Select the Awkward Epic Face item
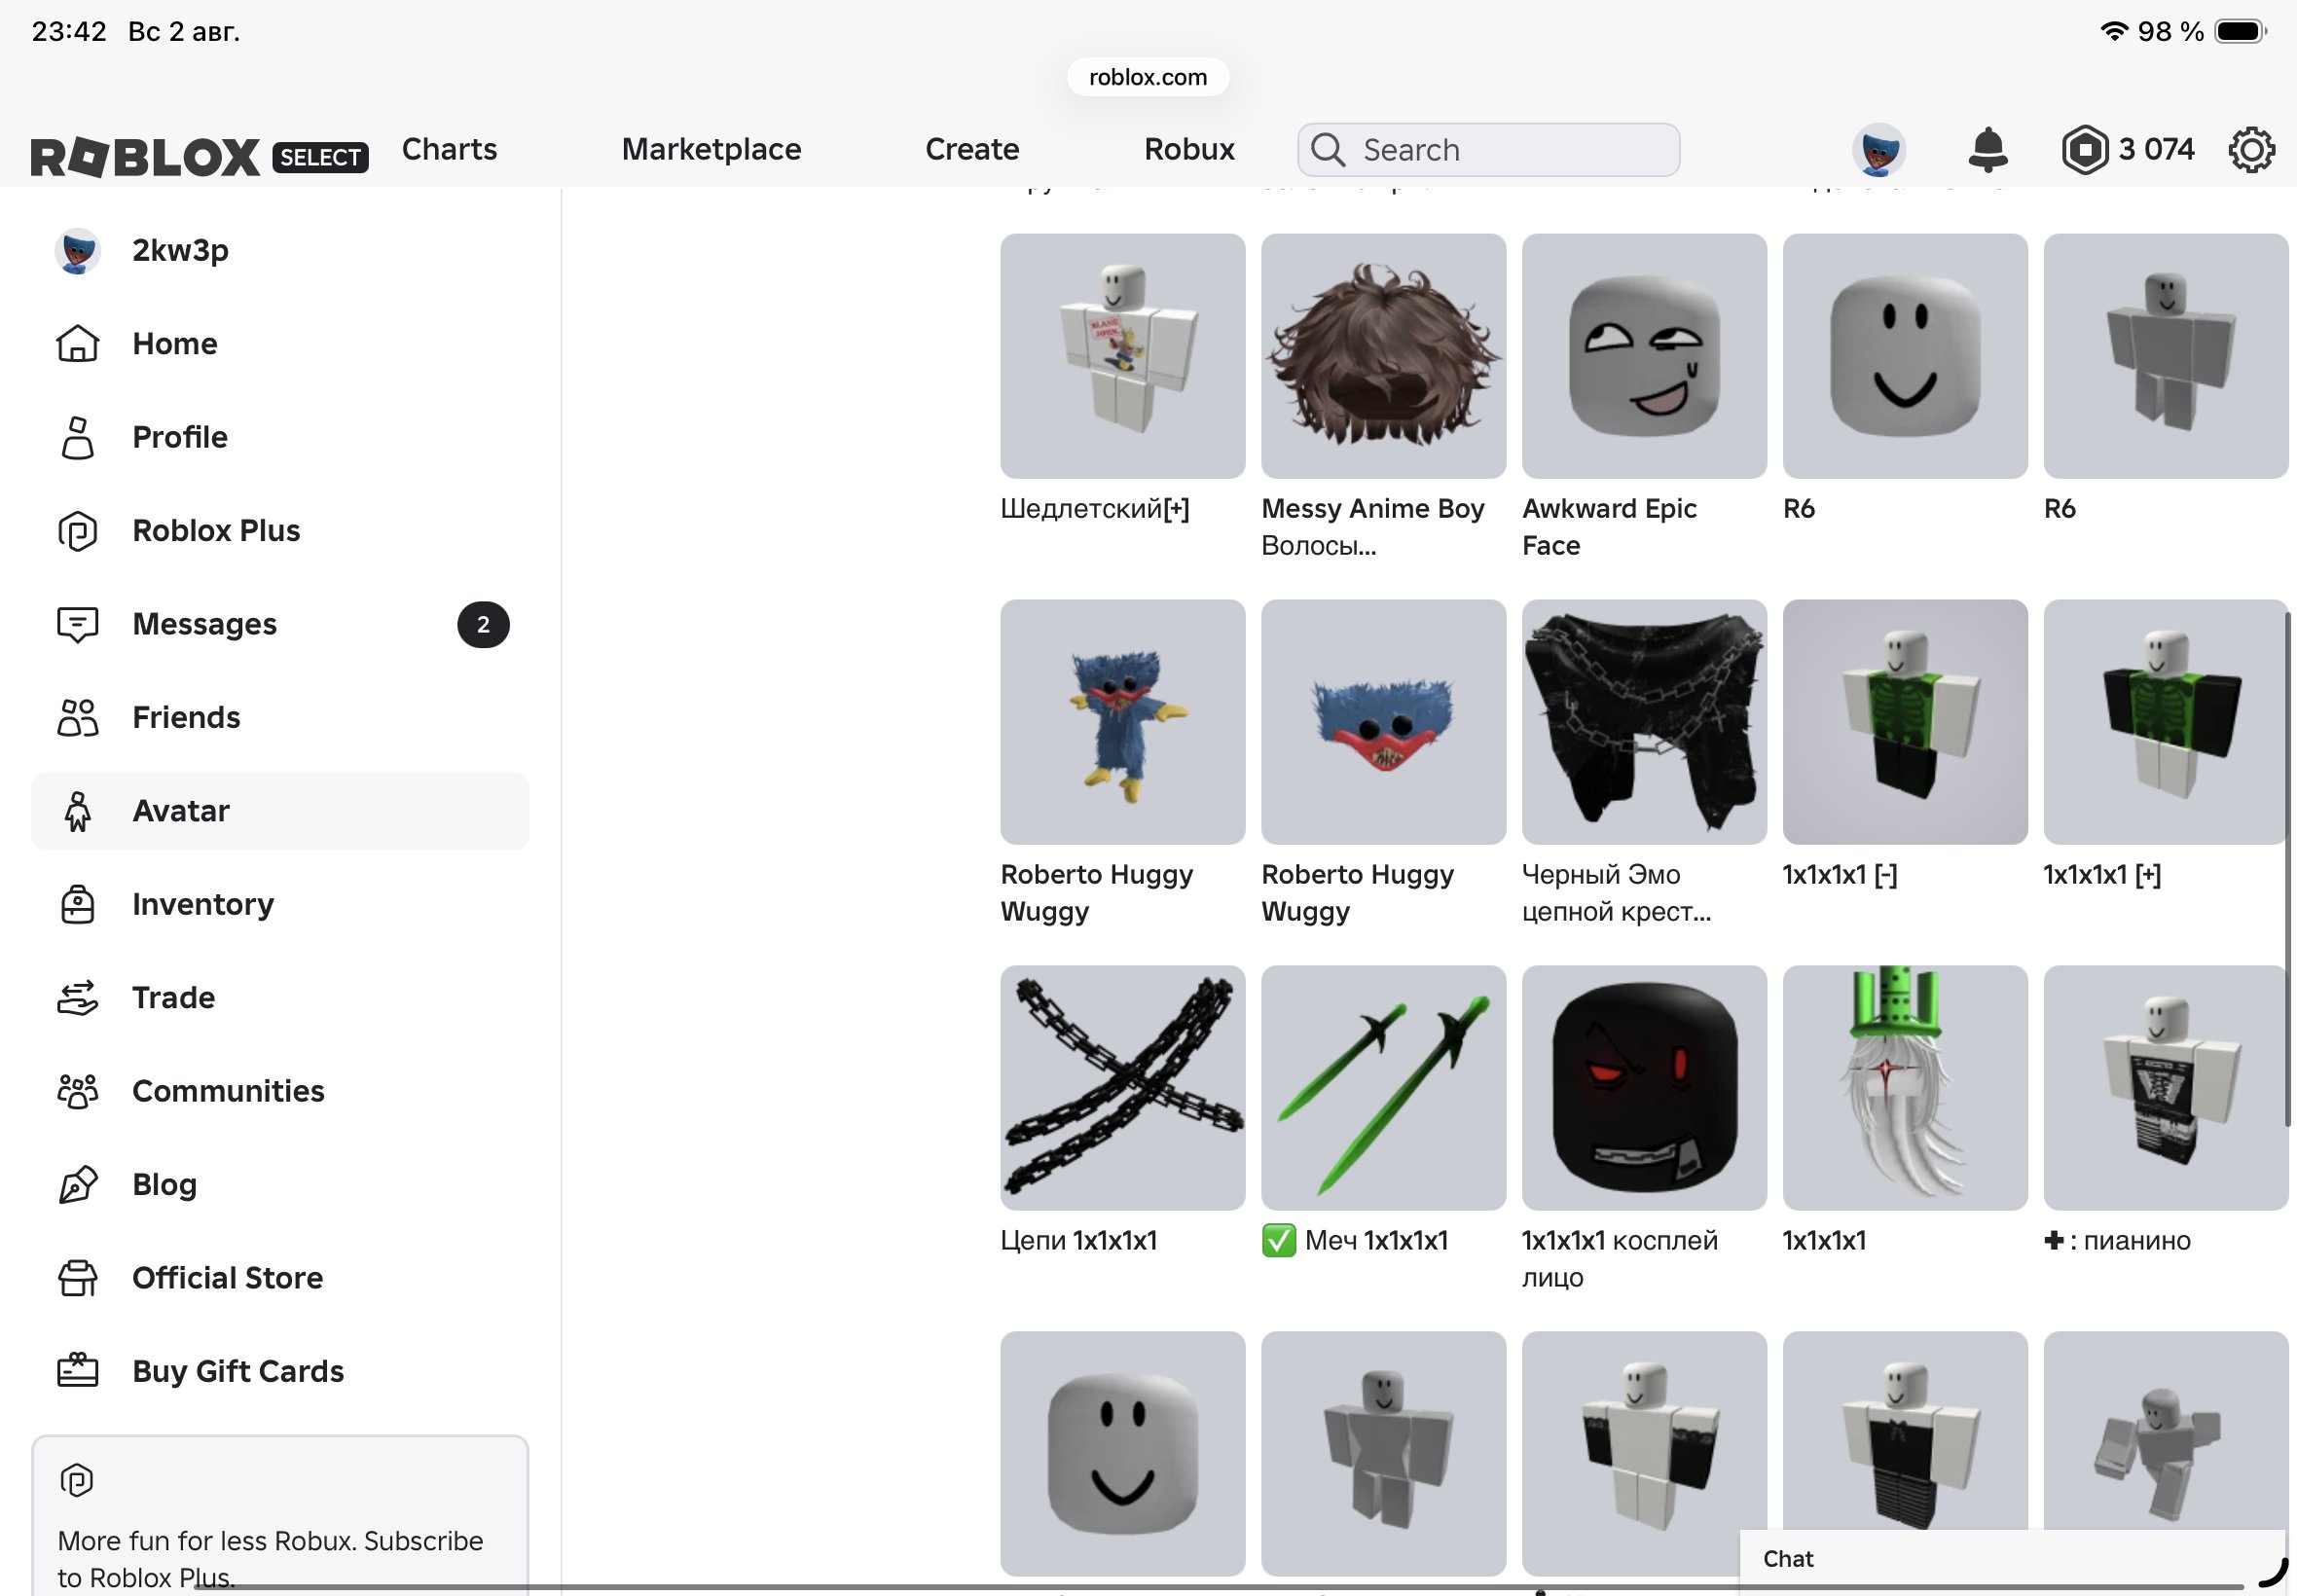This screenshot has height=1596, width=2297. (1644, 356)
